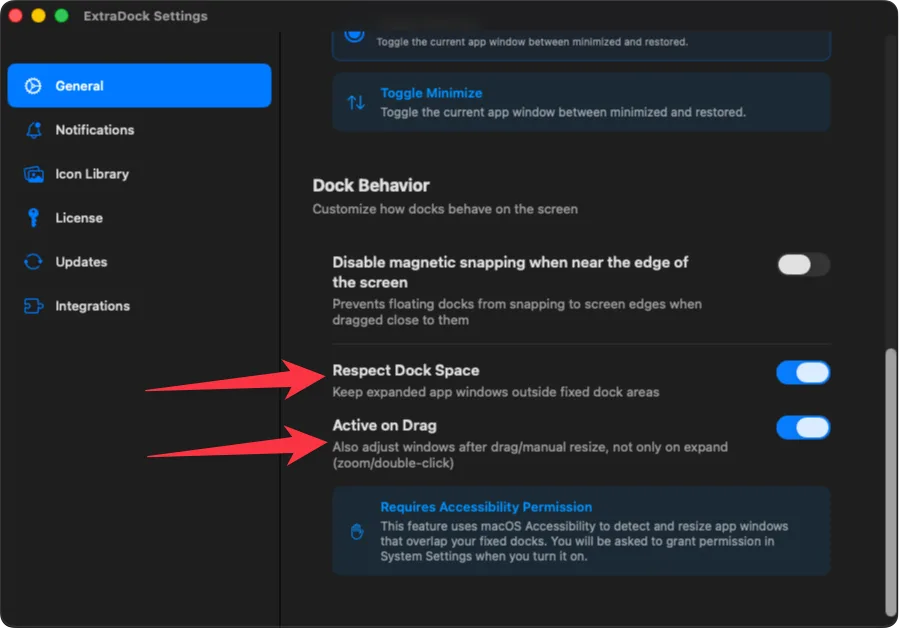
Task: Click the ExtraDock Settings window title
Action: point(146,16)
